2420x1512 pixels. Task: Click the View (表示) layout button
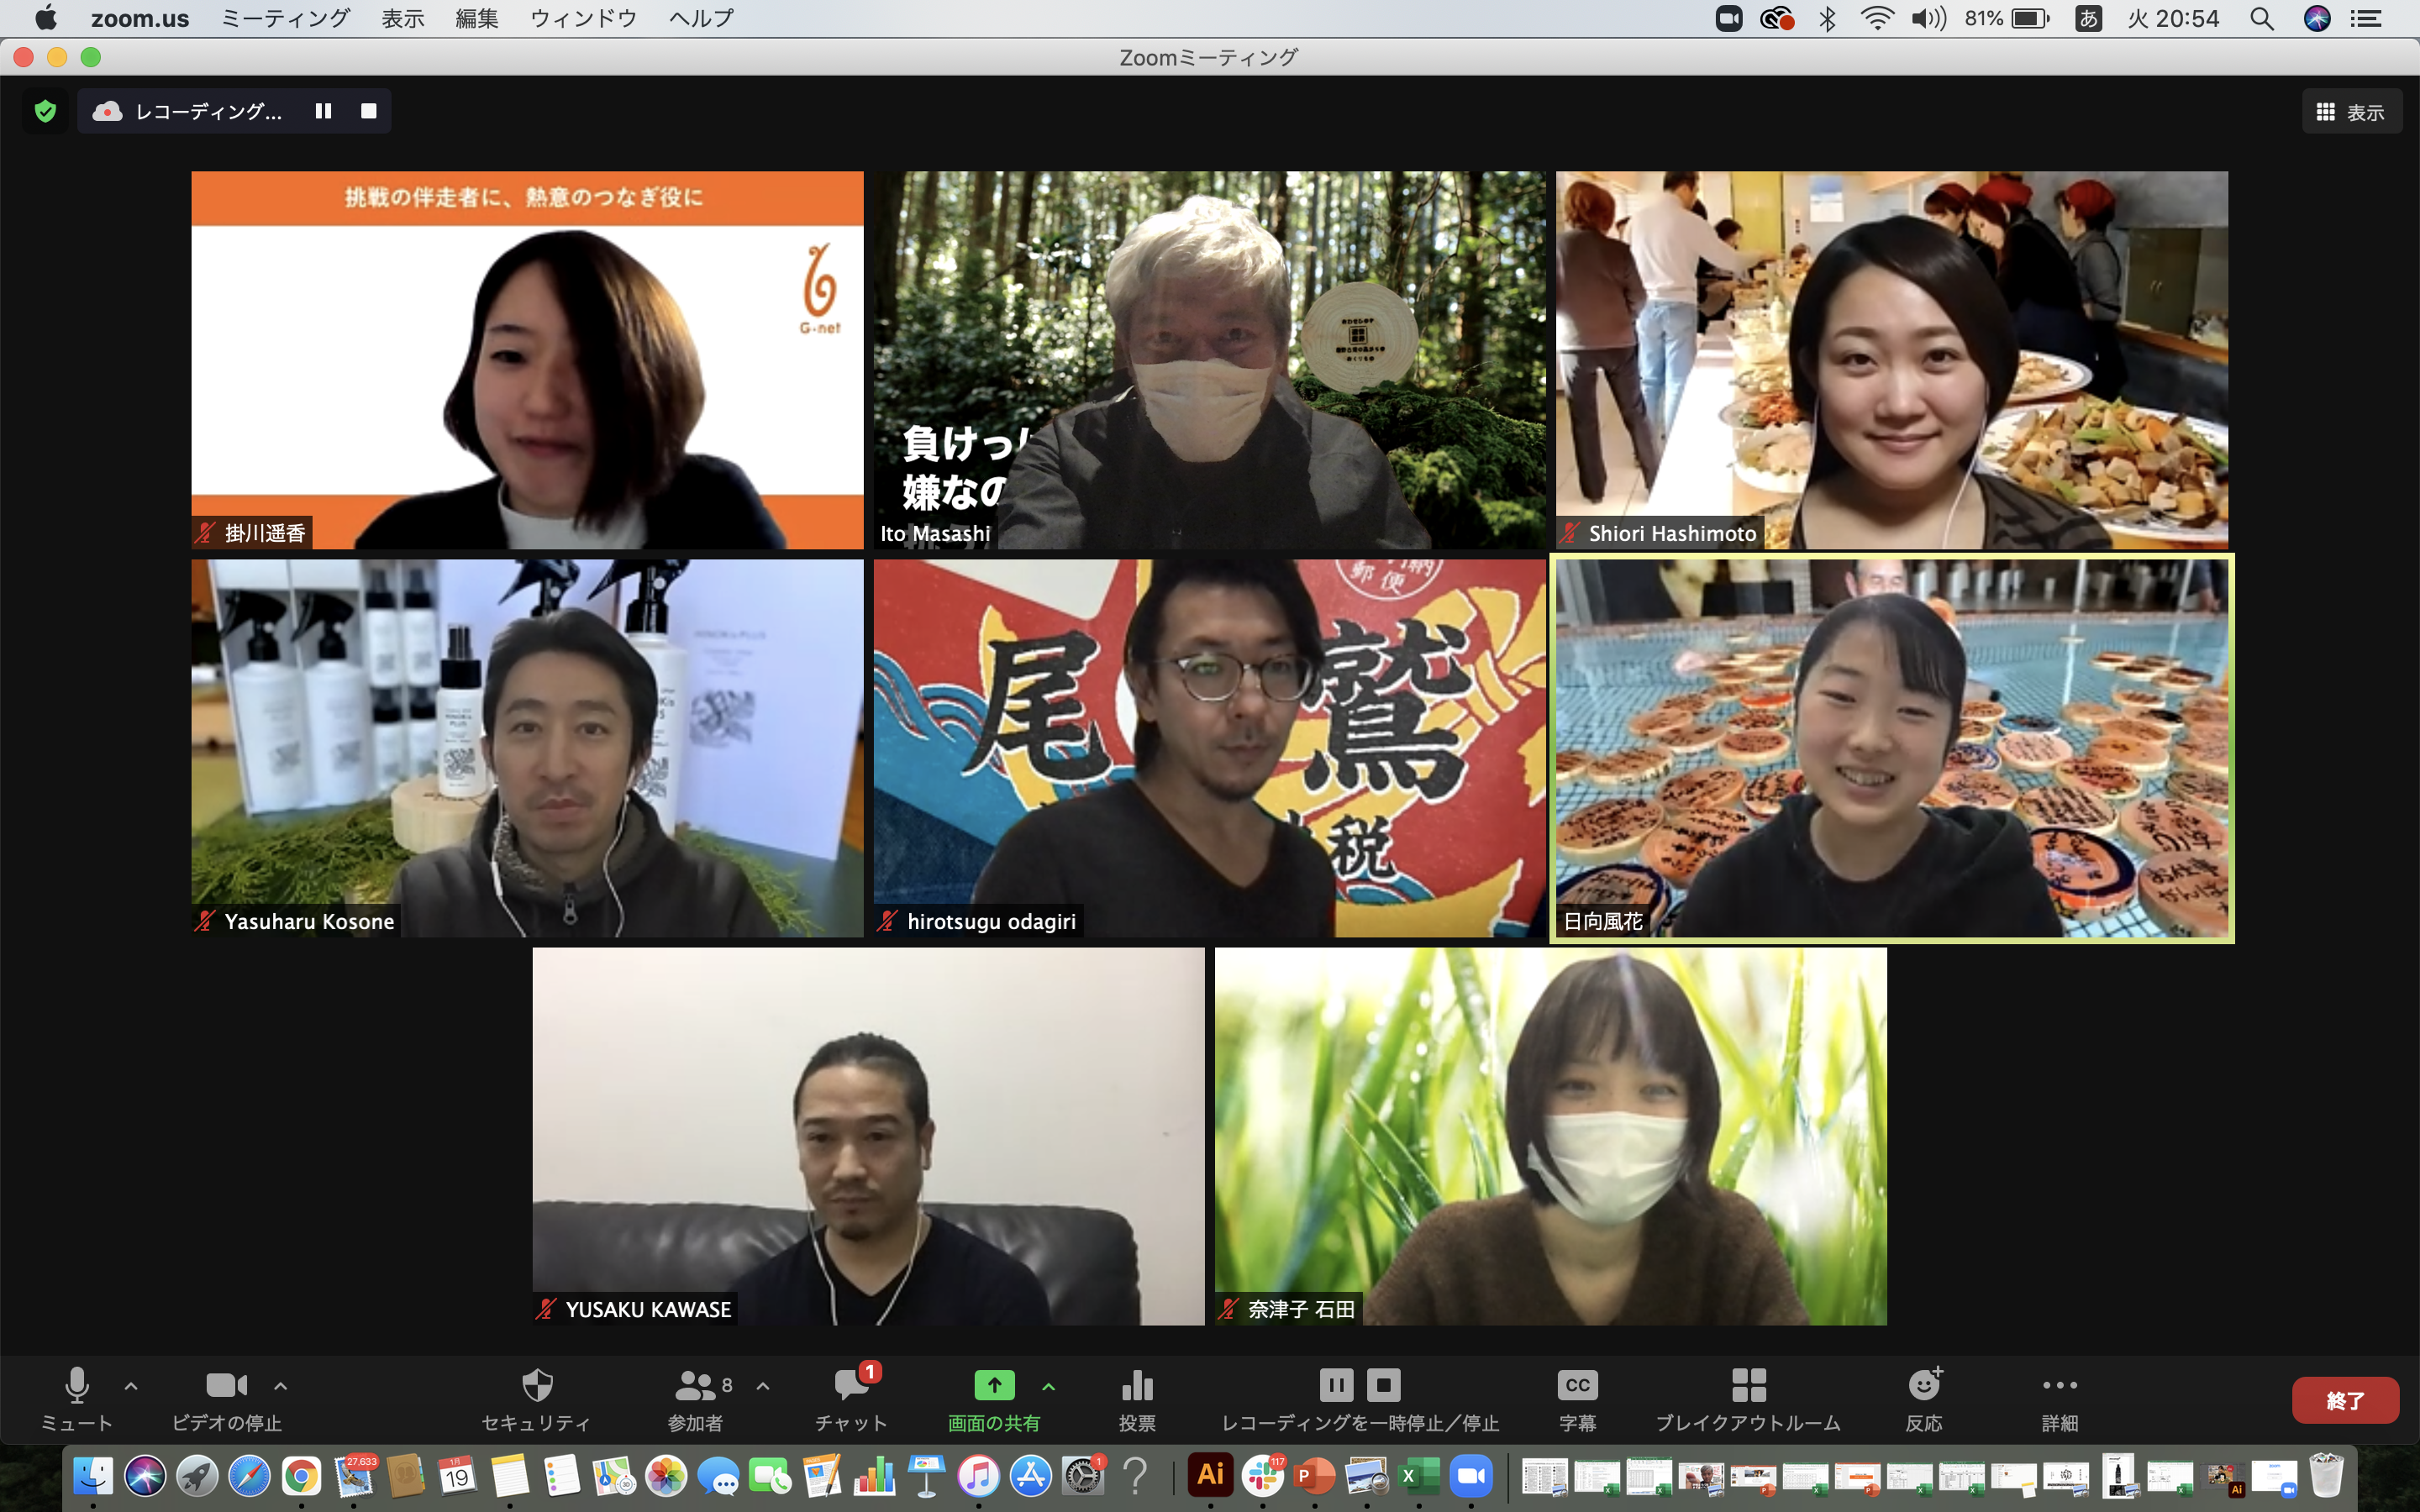[2351, 112]
